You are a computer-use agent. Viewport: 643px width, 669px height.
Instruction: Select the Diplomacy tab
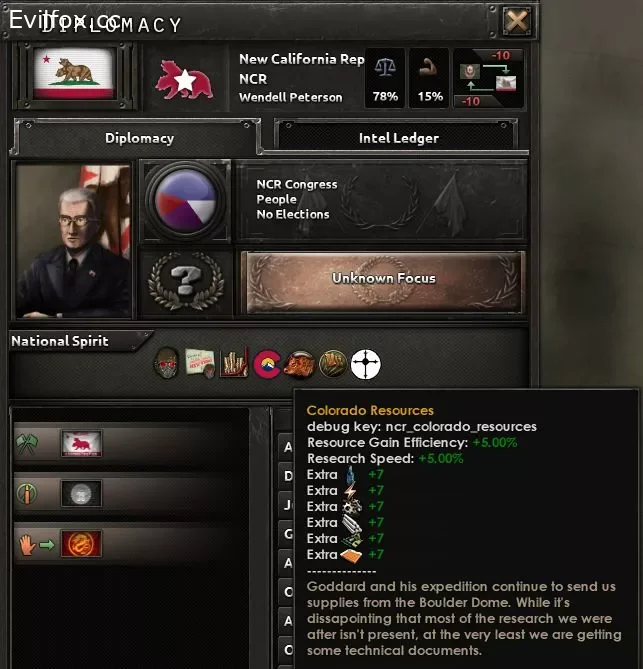[139, 138]
